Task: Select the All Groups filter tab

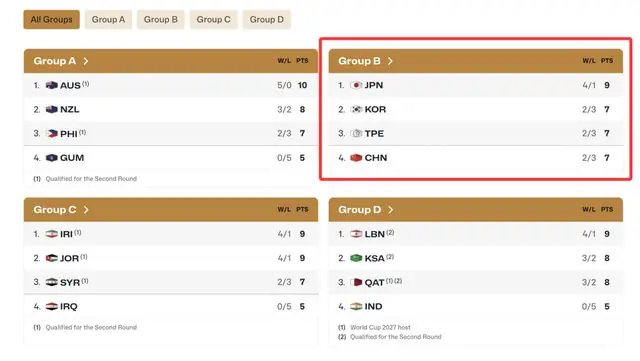Action: pyautogui.click(x=51, y=20)
